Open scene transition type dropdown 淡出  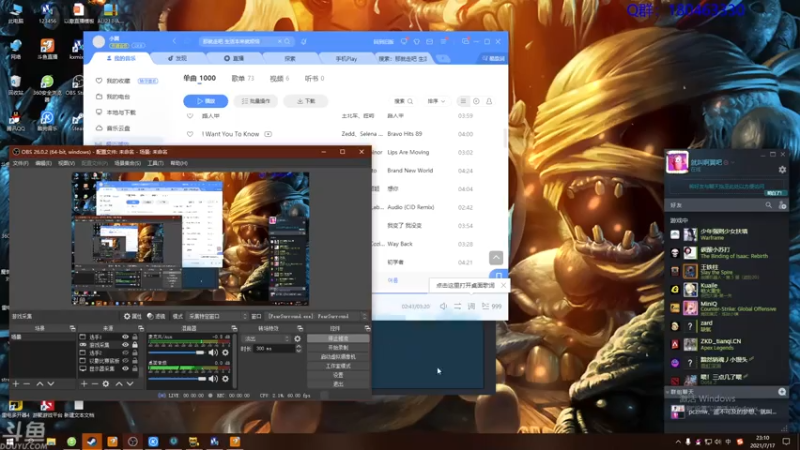tap(266, 339)
